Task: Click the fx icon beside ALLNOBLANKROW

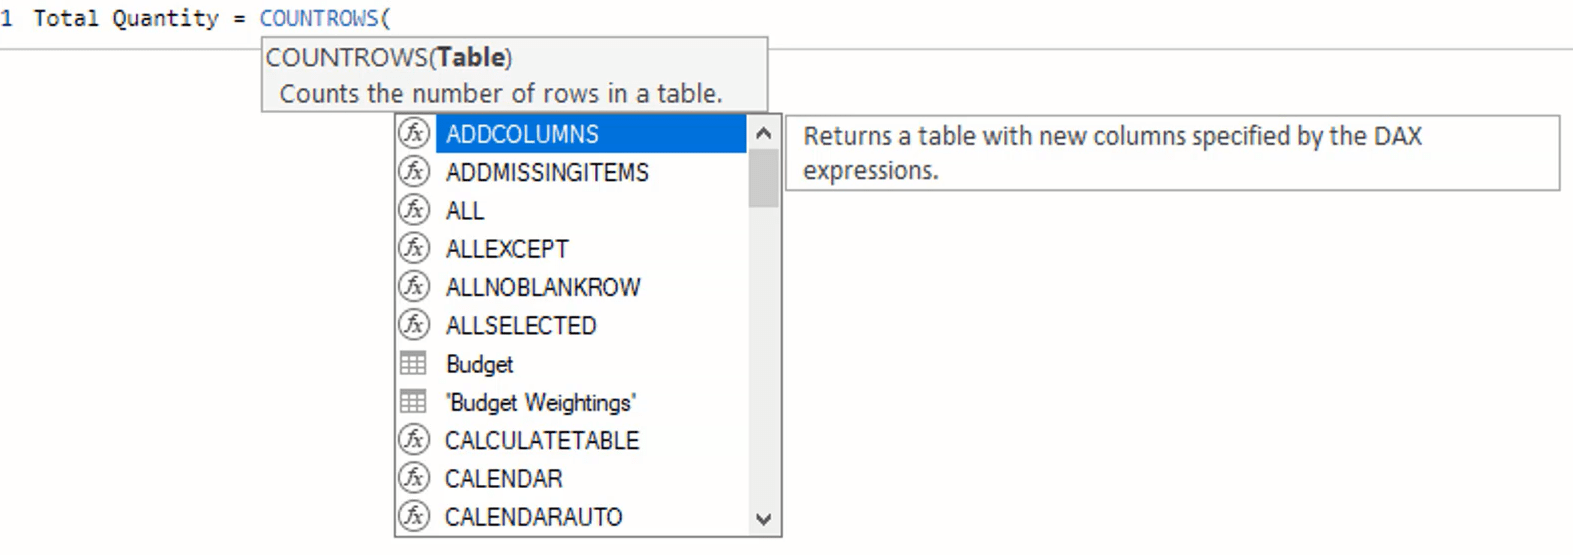Action: coord(414,286)
